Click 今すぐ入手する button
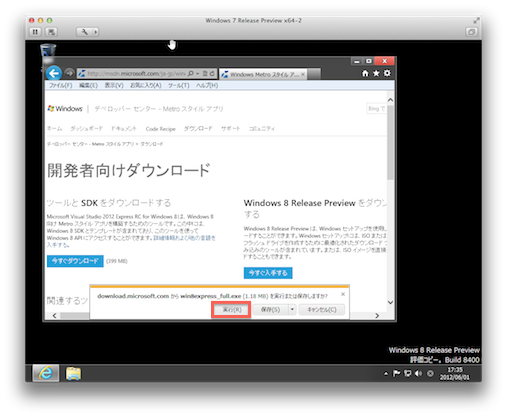This screenshot has height=417, width=507. point(268,273)
